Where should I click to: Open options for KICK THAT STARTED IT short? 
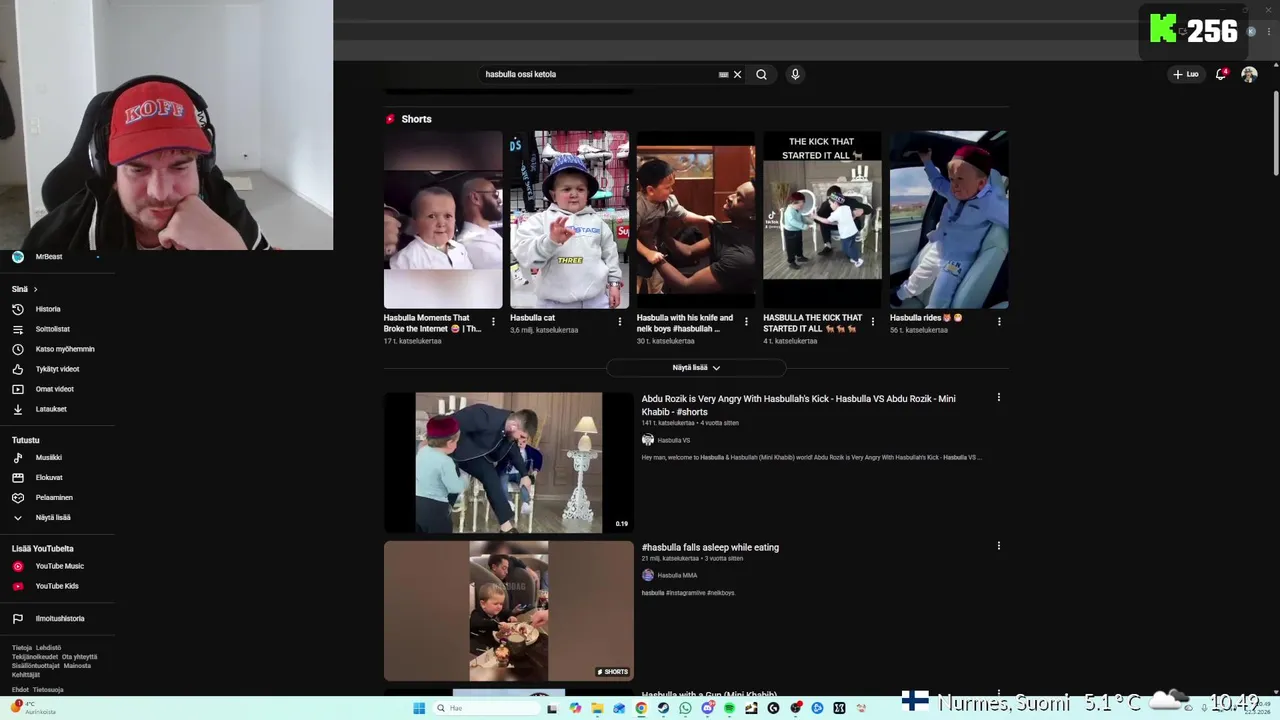(x=873, y=322)
